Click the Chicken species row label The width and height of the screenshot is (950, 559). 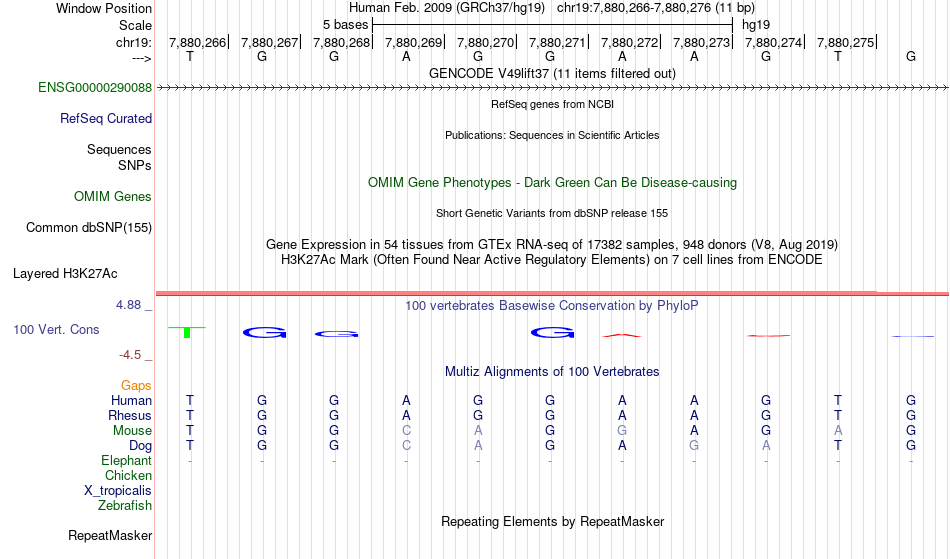pos(128,476)
